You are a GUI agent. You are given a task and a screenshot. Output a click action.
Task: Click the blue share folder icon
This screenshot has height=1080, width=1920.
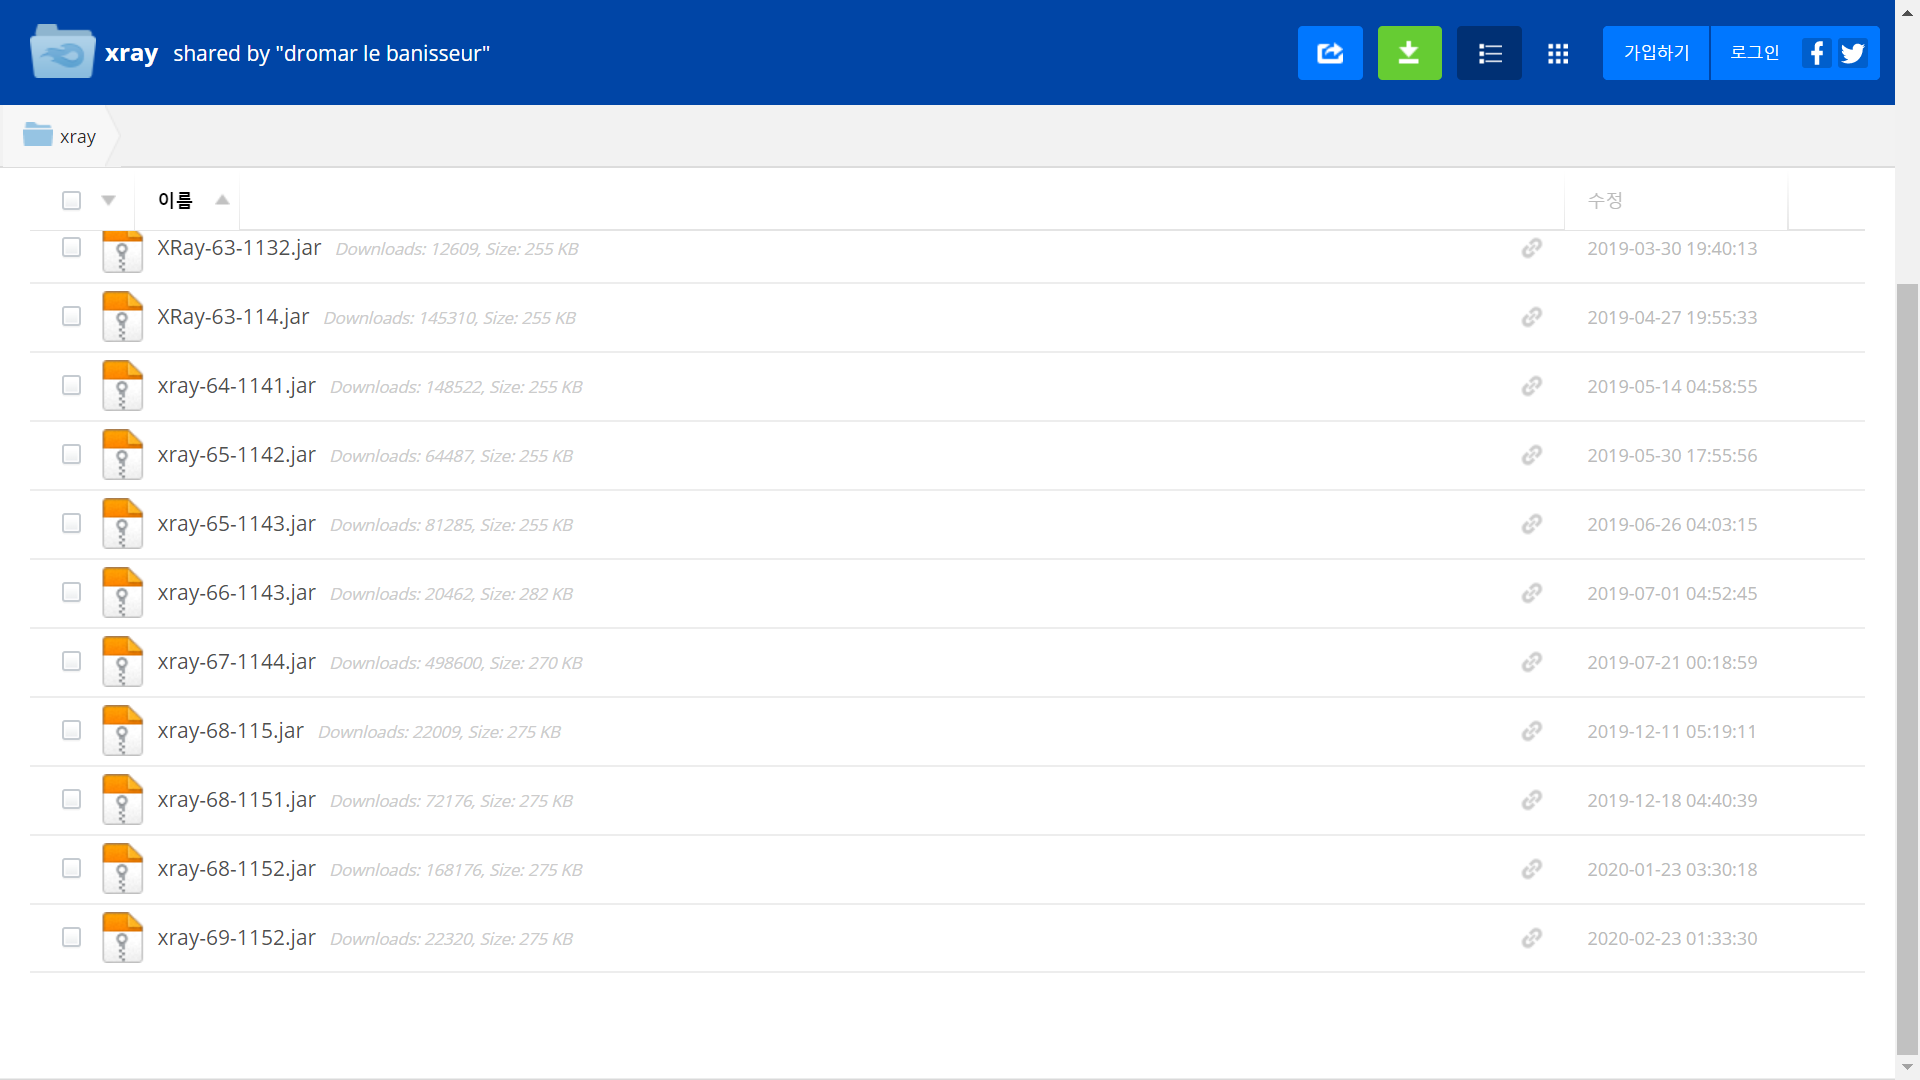(x=1330, y=53)
